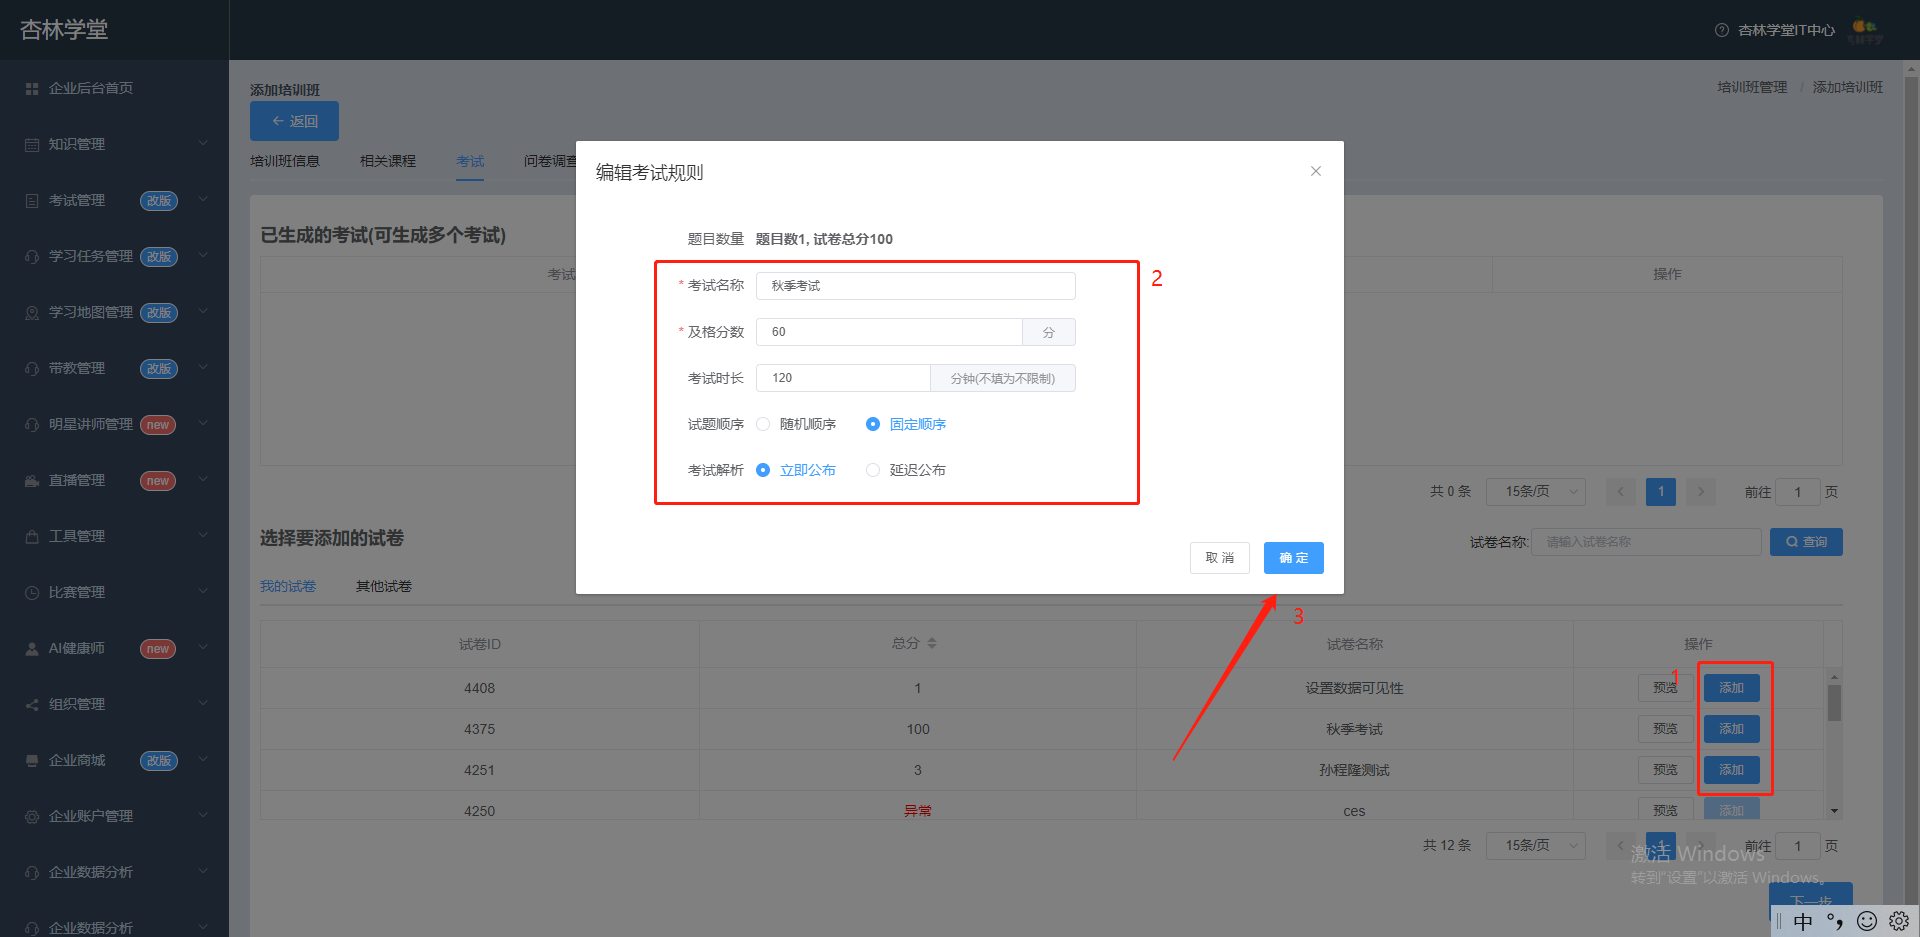
Task: Open the IME emoji smiley icon
Action: click(x=1866, y=921)
